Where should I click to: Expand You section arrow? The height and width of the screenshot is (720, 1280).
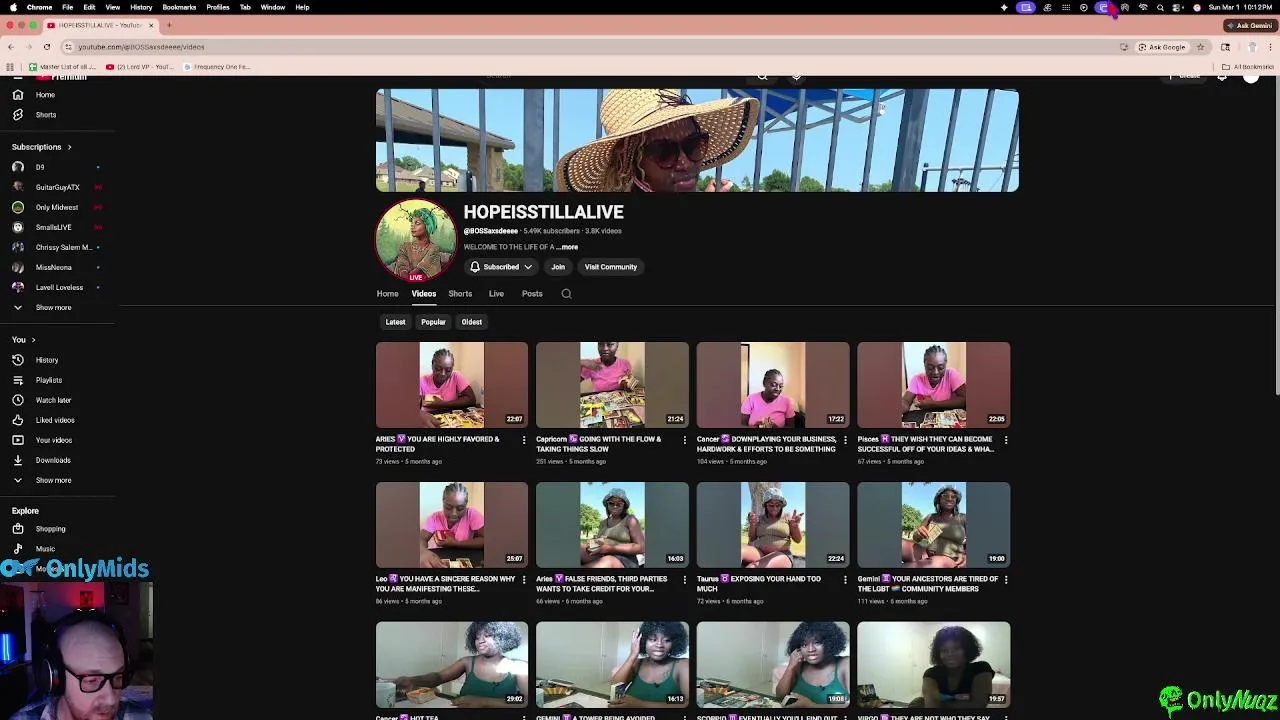(x=33, y=340)
